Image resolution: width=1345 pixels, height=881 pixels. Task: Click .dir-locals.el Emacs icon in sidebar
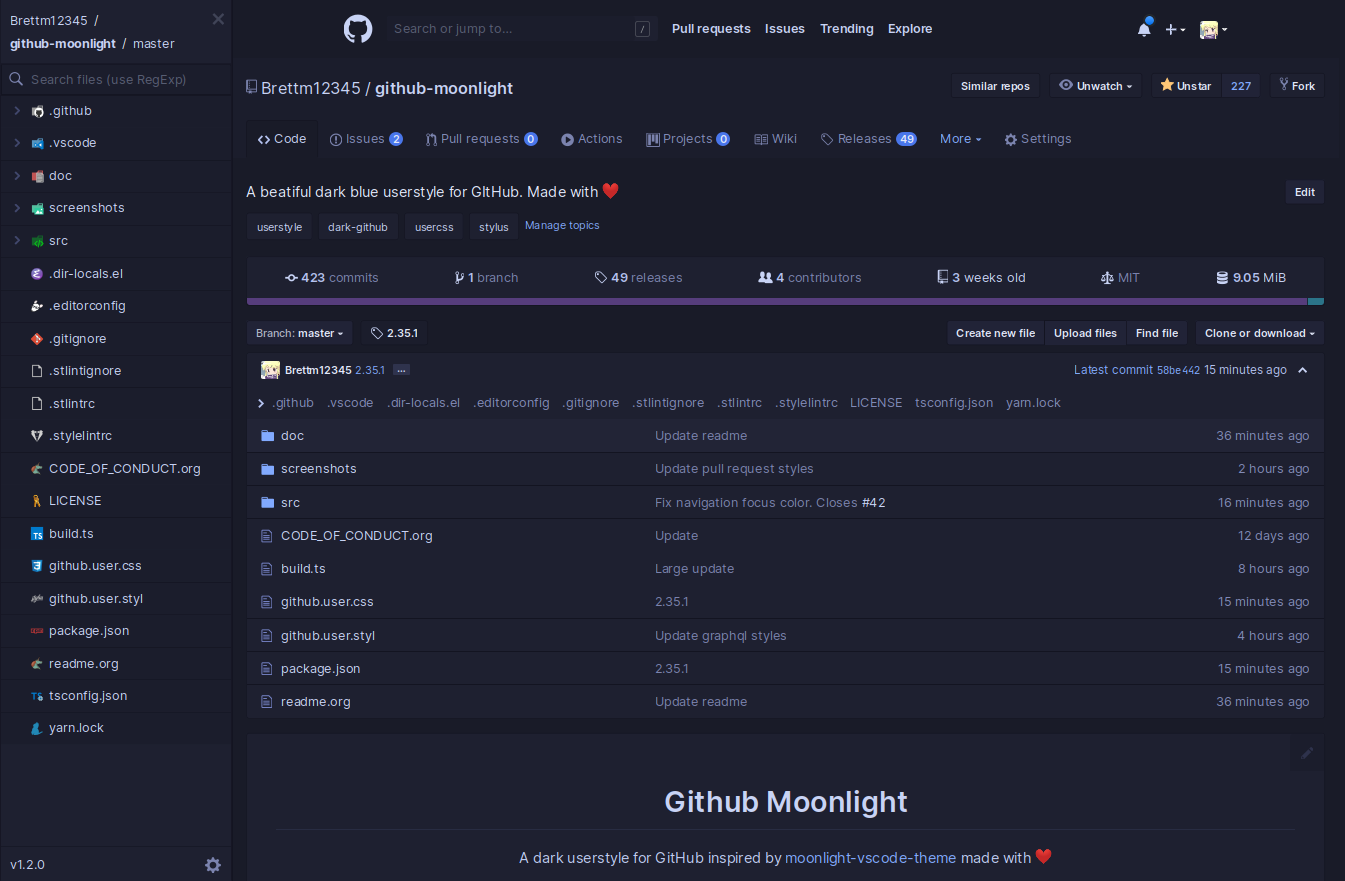click(x=37, y=273)
